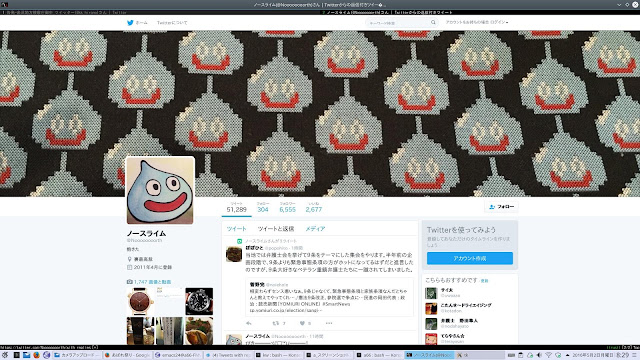The image size is (640, 360).
Task: Click the retweet indicator icon above first tweet
Action: pyautogui.click(x=240, y=241)
